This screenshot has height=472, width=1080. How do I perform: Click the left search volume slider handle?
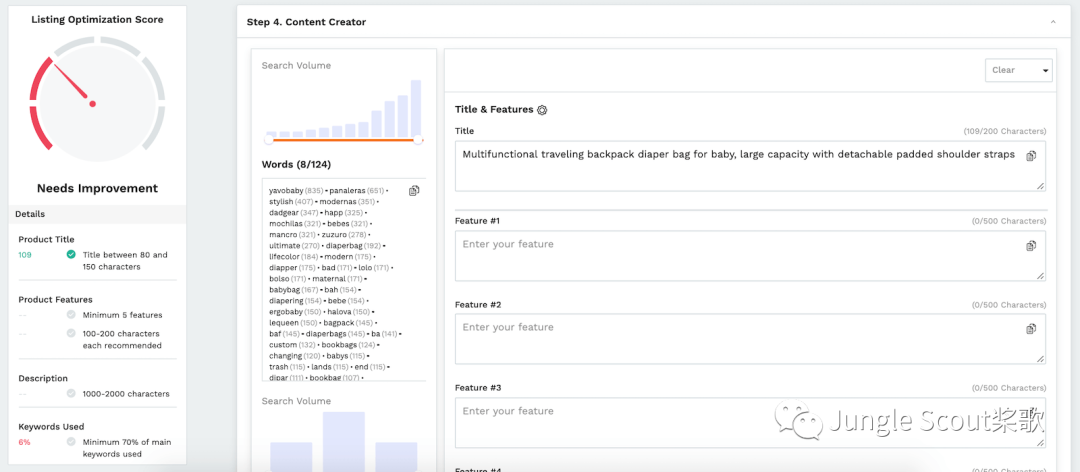tap(269, 140)
